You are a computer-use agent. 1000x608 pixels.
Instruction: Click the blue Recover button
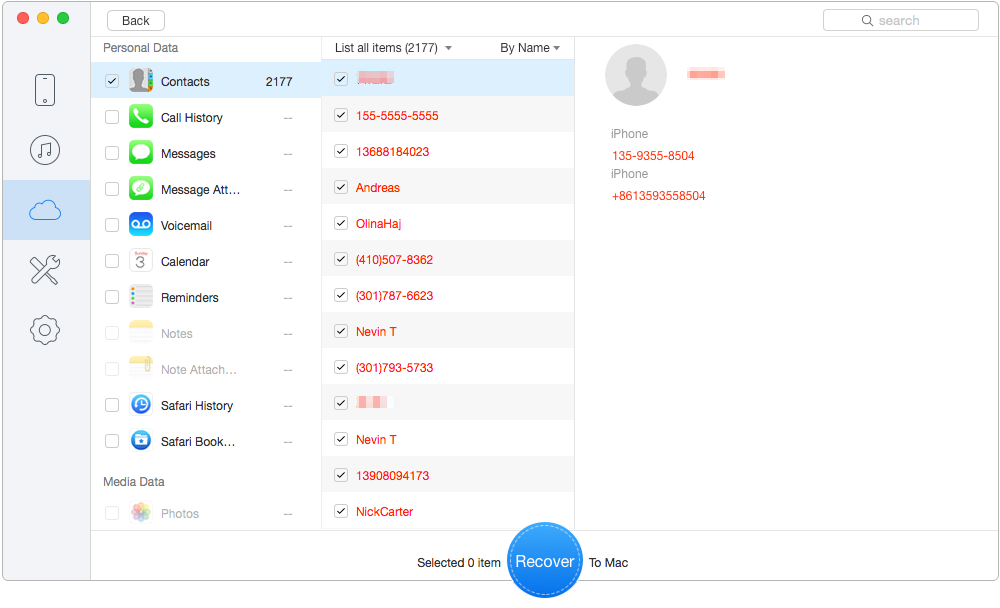click(545, 561)
